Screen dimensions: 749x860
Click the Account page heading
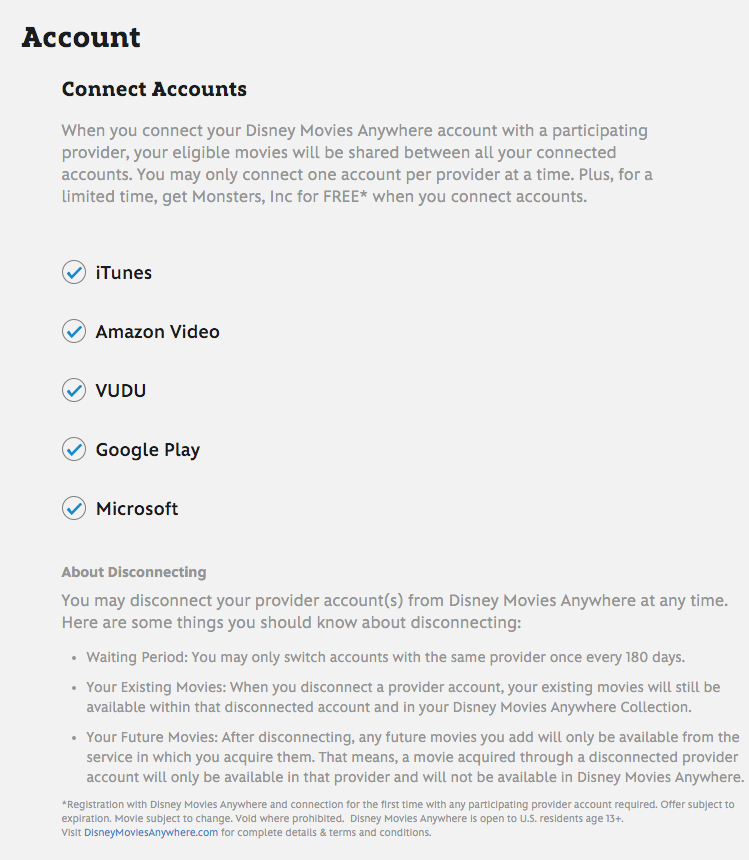[81, 38]
